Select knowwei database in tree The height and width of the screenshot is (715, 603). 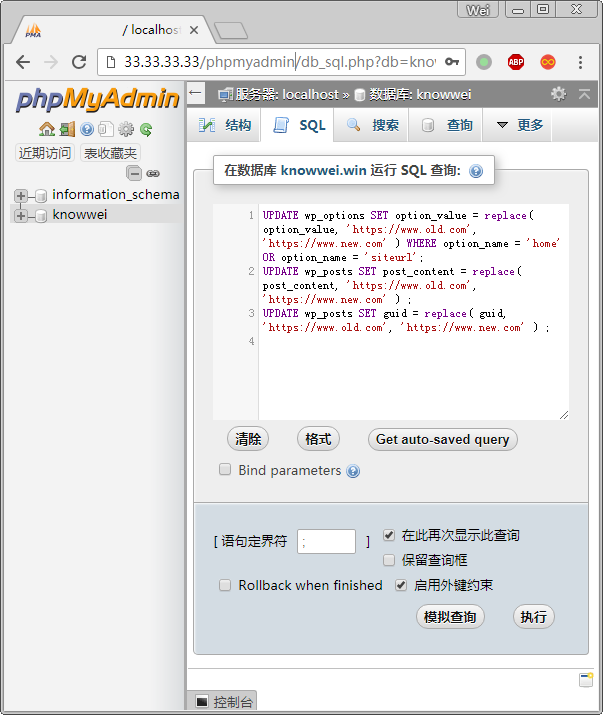point(80,215)
